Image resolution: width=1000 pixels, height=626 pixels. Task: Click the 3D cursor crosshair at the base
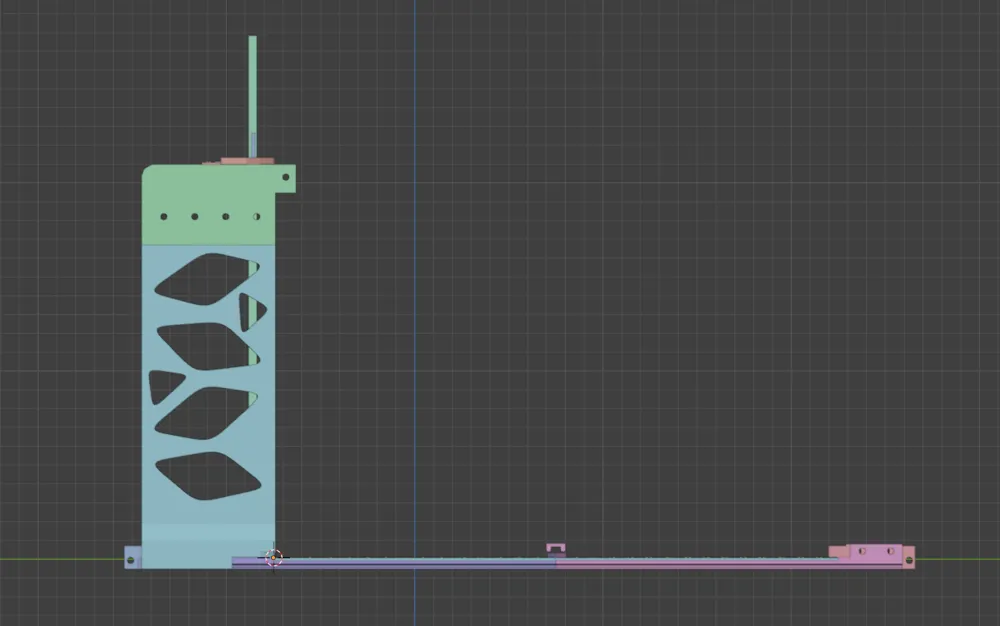[x=274, y=558]
